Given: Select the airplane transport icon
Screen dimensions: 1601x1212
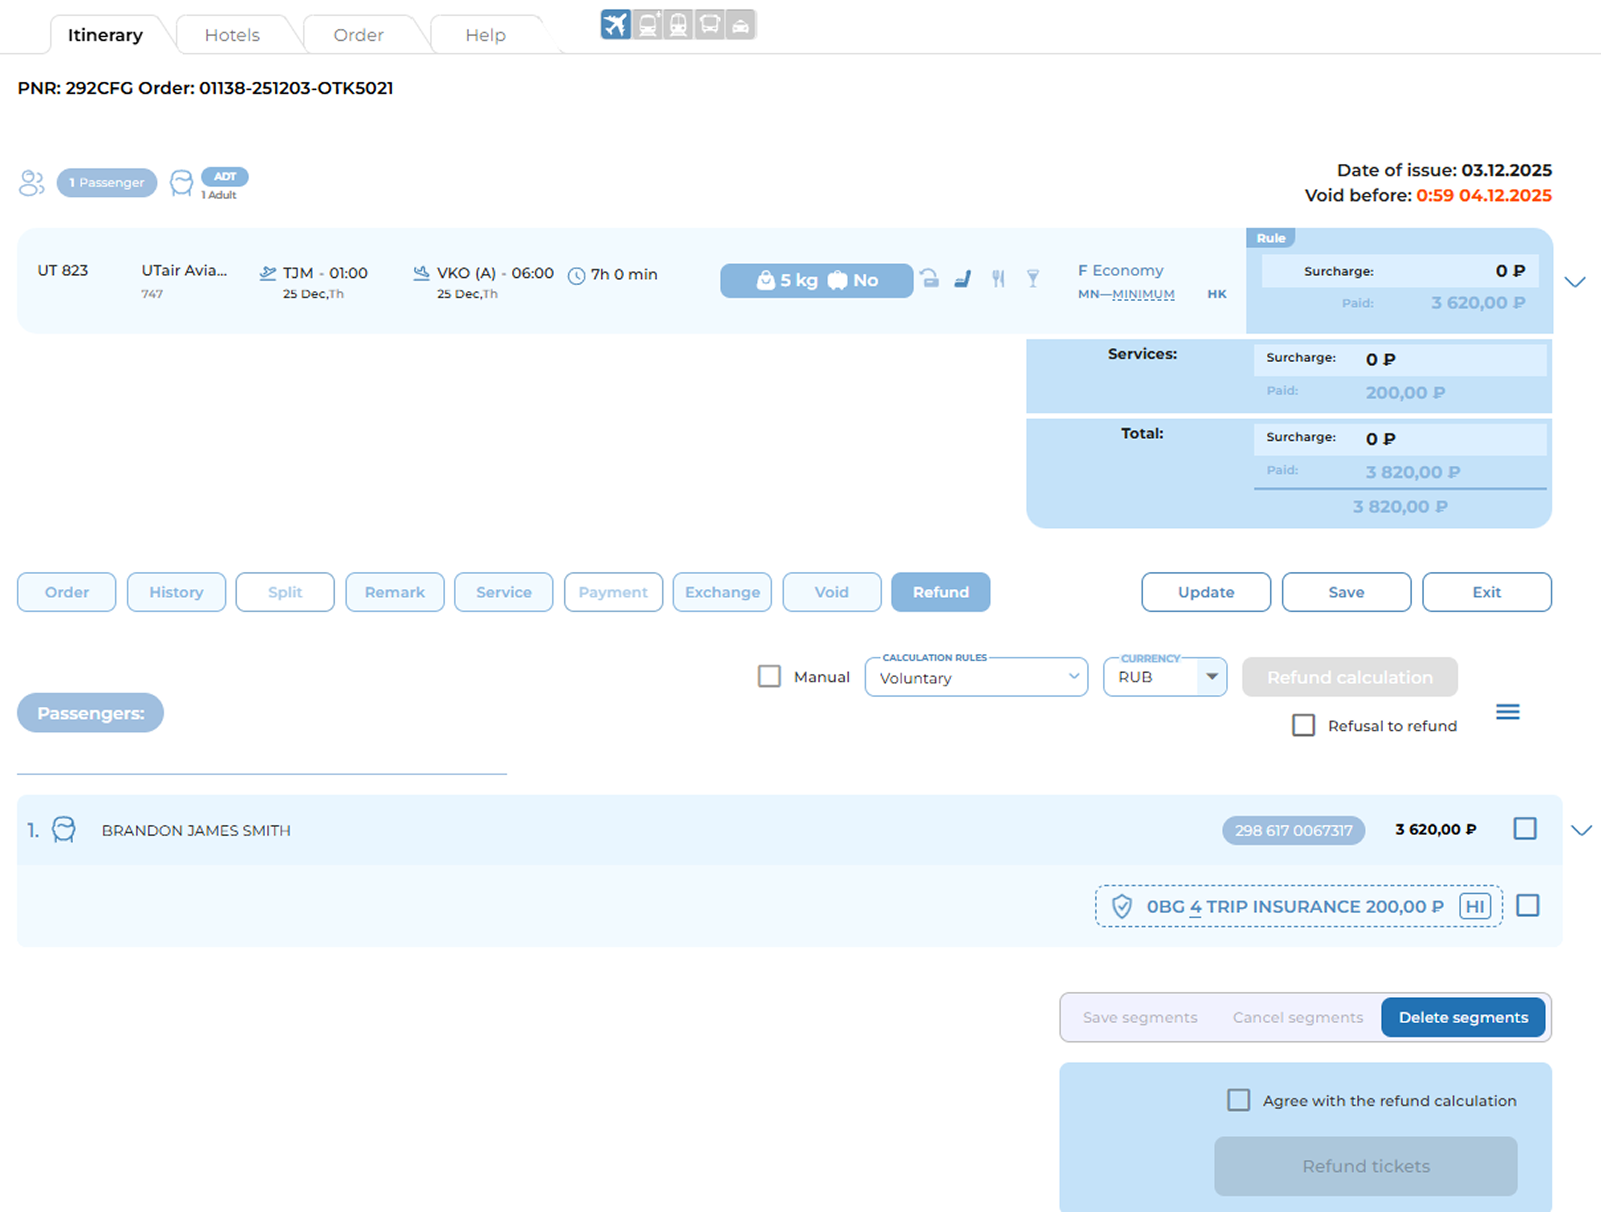Looking at the screenshot, I should pyautogui.click(x=616, y=24).
